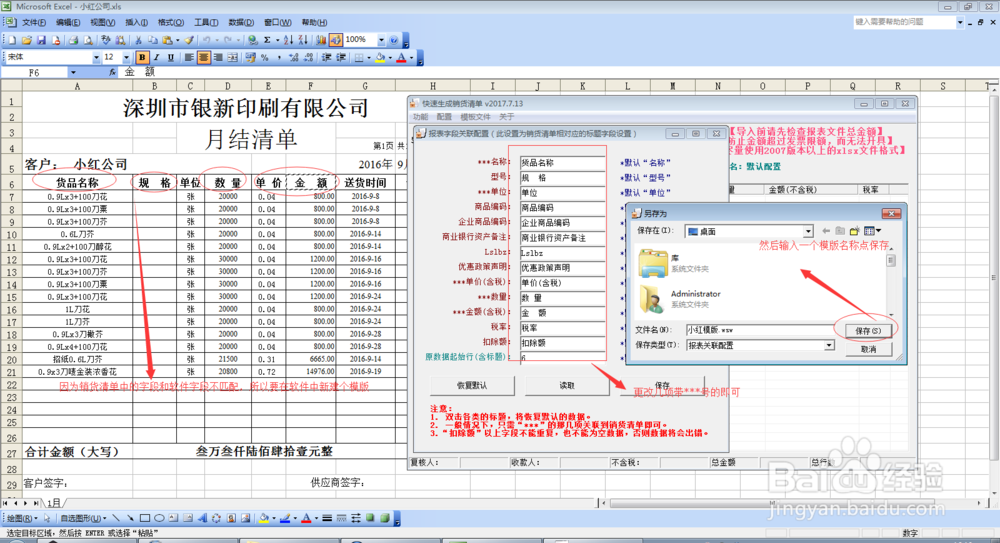Open the Chart Wizard icon
Viewport: 1000px width, 543px height.
coord(320,40)
